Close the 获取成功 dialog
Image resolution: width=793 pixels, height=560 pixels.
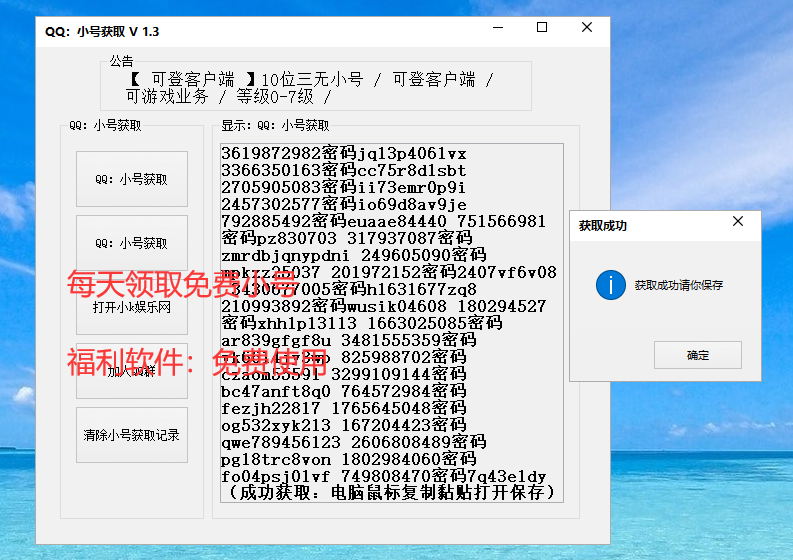click(738, 221)
